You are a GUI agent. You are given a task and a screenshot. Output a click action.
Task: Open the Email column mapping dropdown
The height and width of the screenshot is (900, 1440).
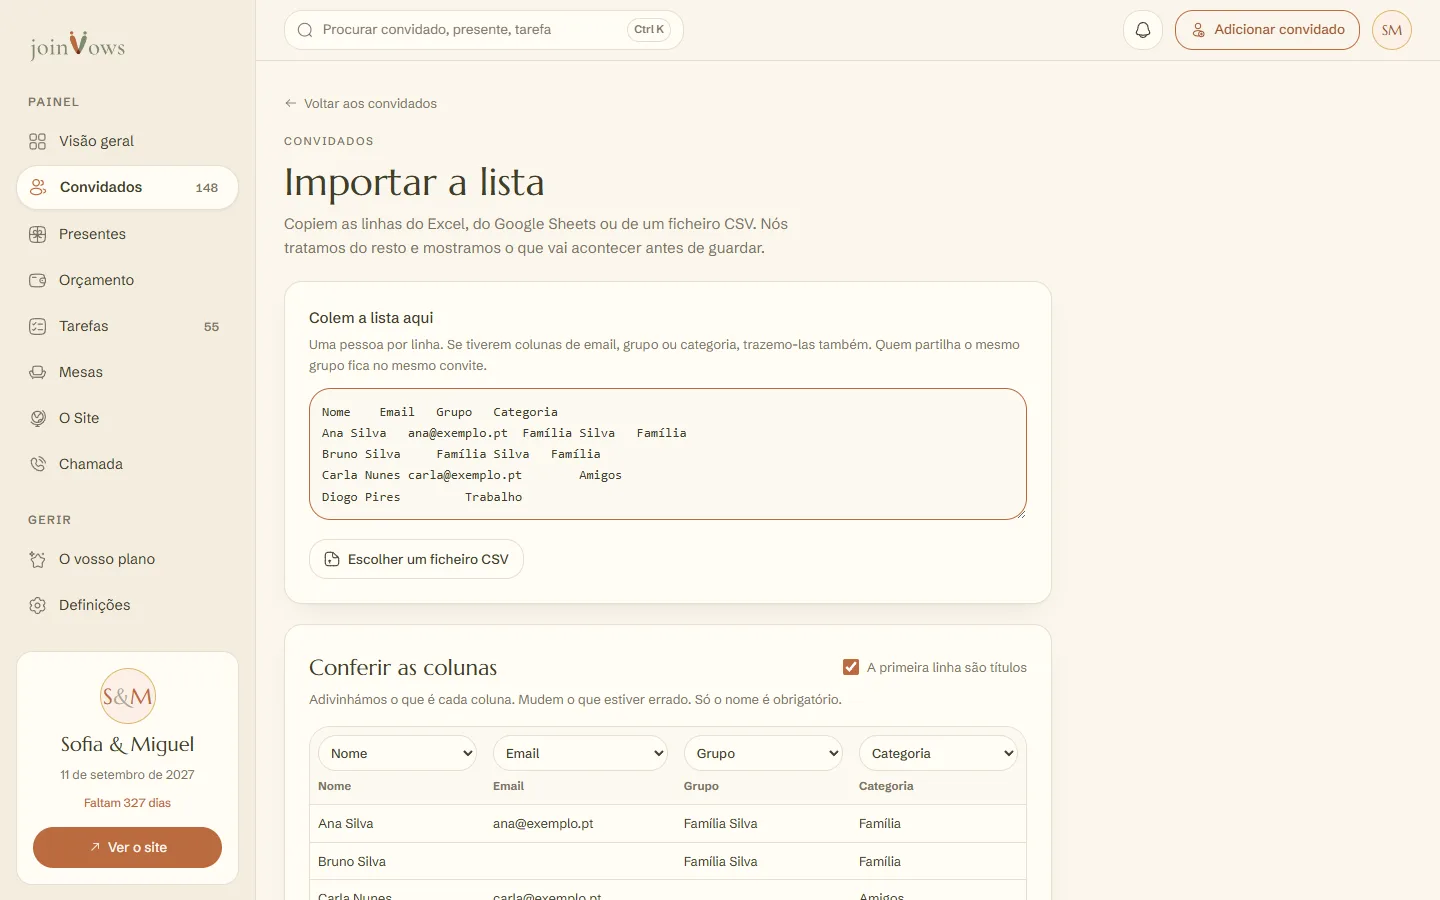click(580, 753)
